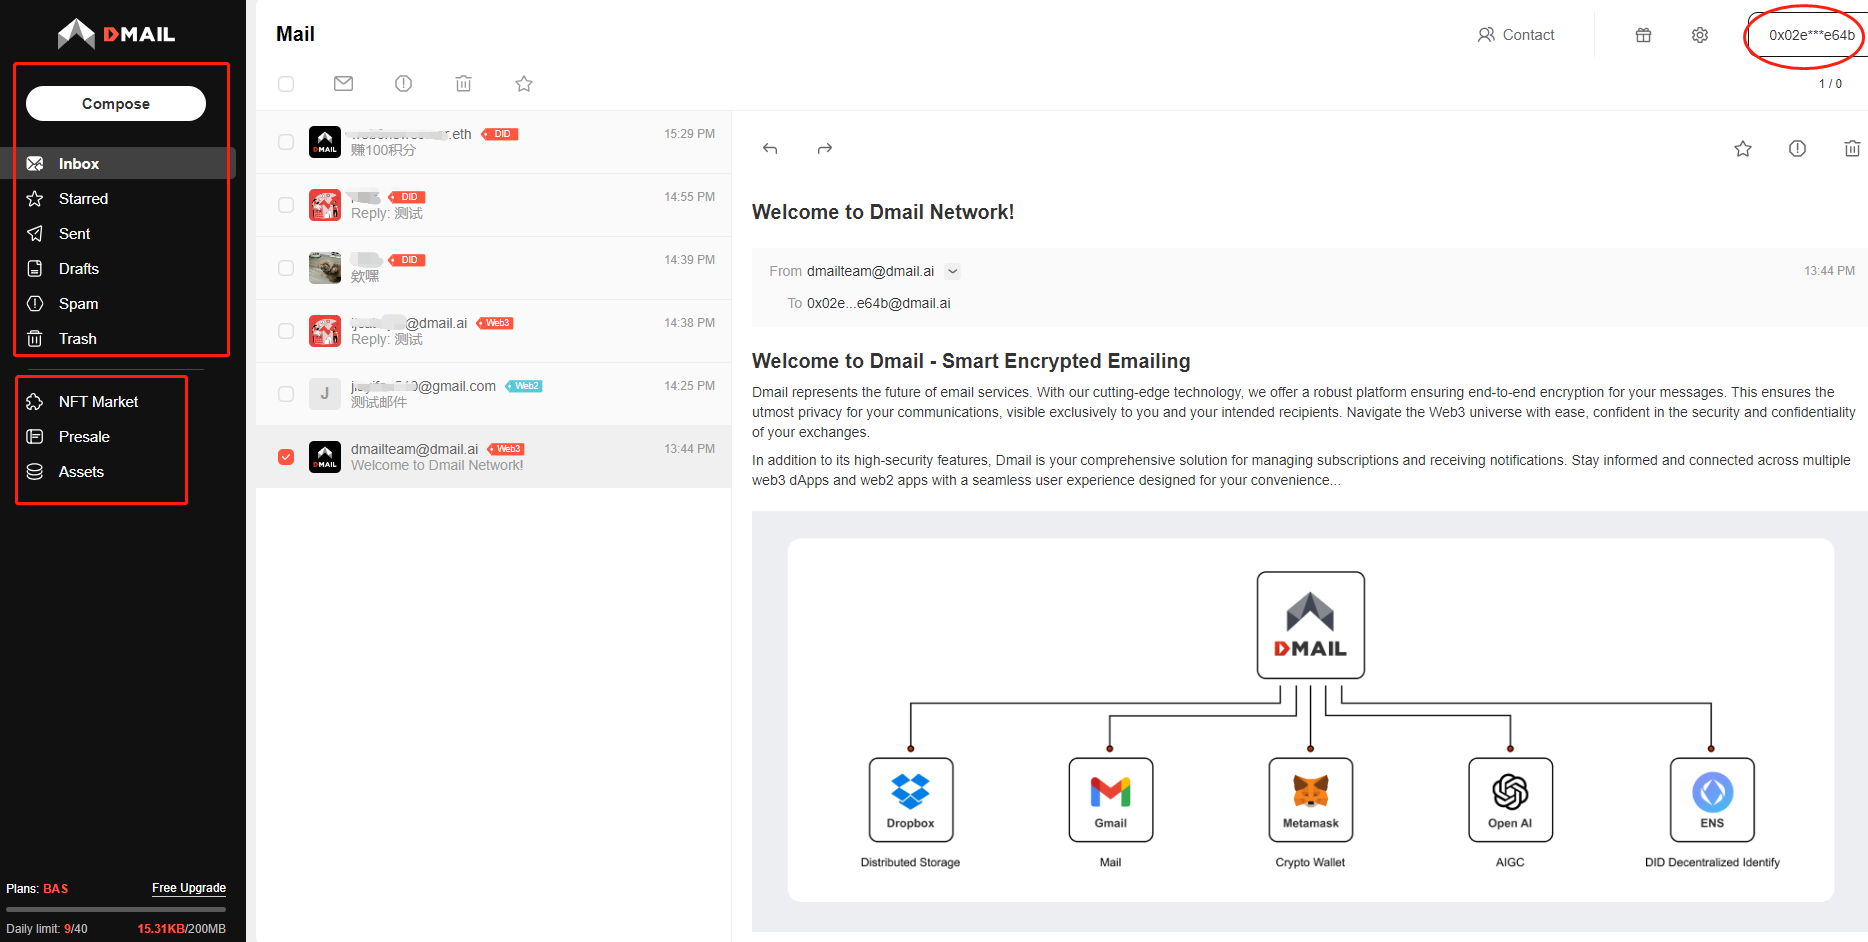This screenshot has width=1868, height=942.
Task: Open the Spam folder
Action: point(78,304)
